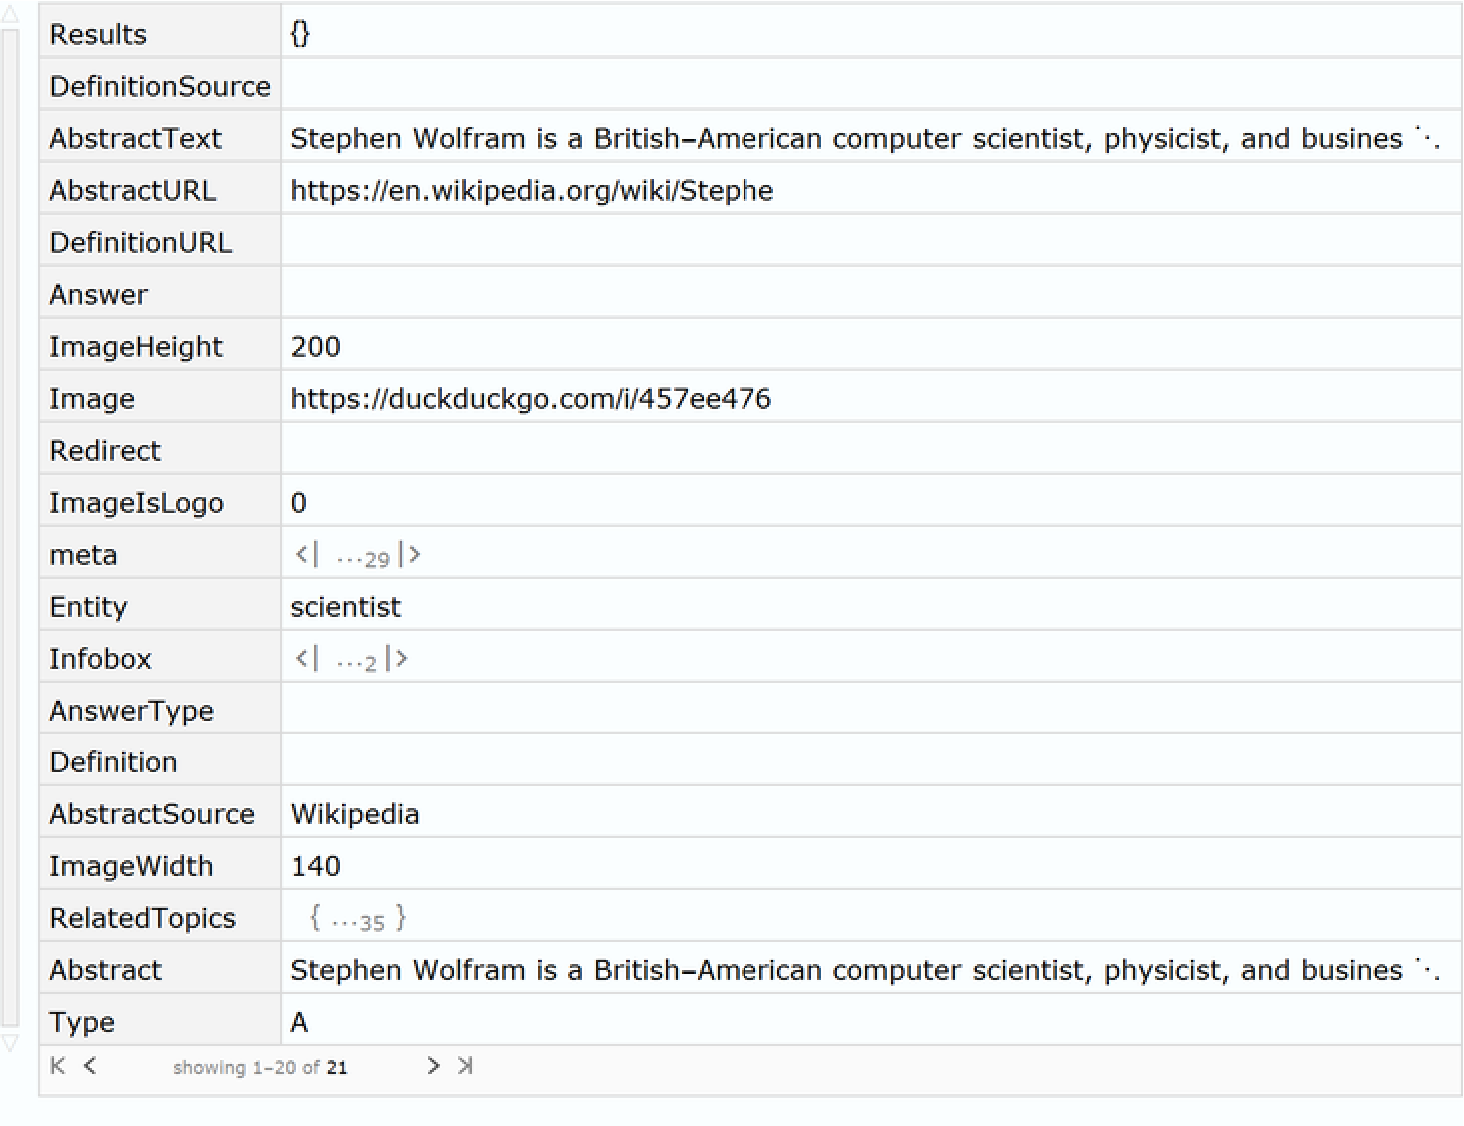Select the Entity key label

point(88,607)
